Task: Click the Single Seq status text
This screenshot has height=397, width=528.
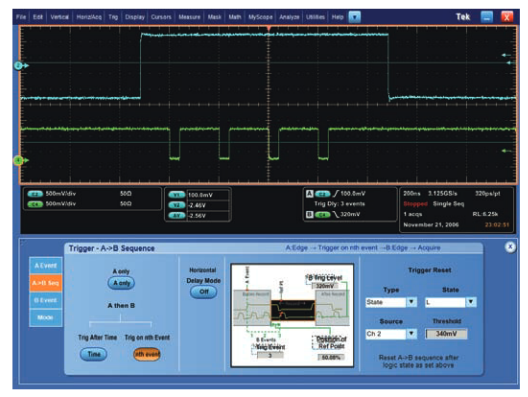Action: pyautogui.click(x=448, y=204)
